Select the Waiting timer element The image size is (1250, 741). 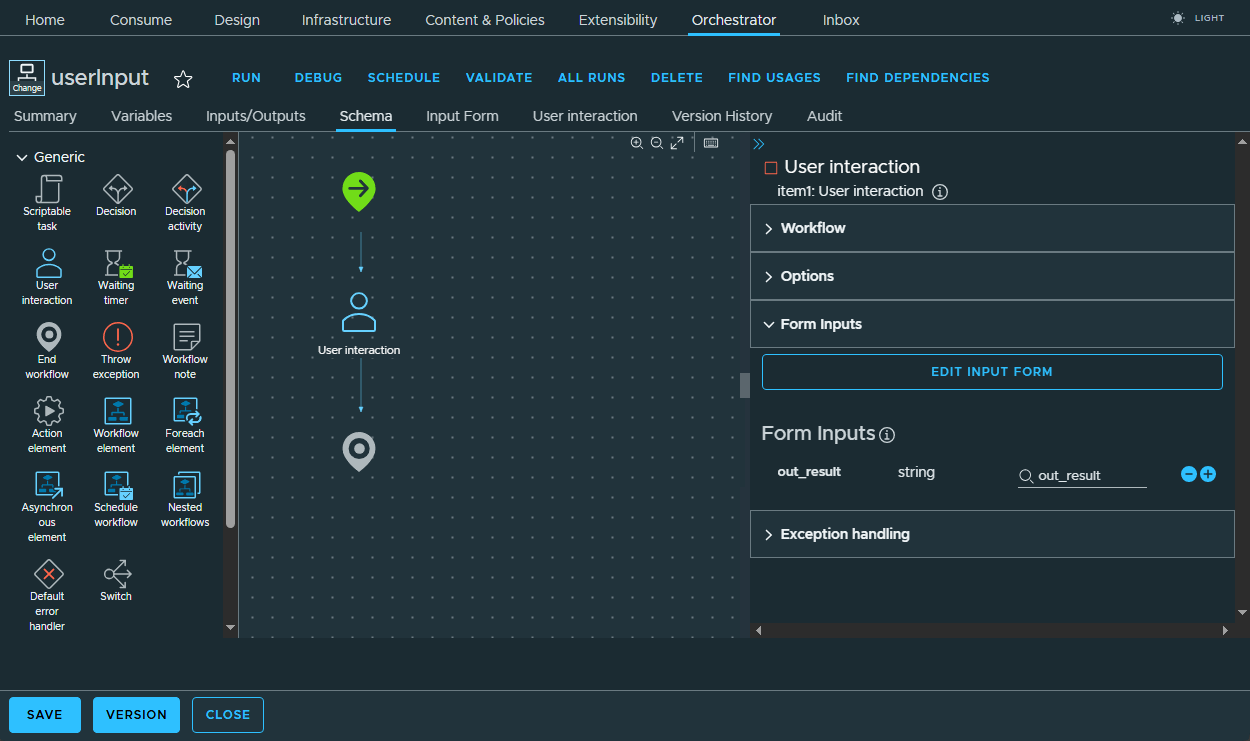pos(116,270)
